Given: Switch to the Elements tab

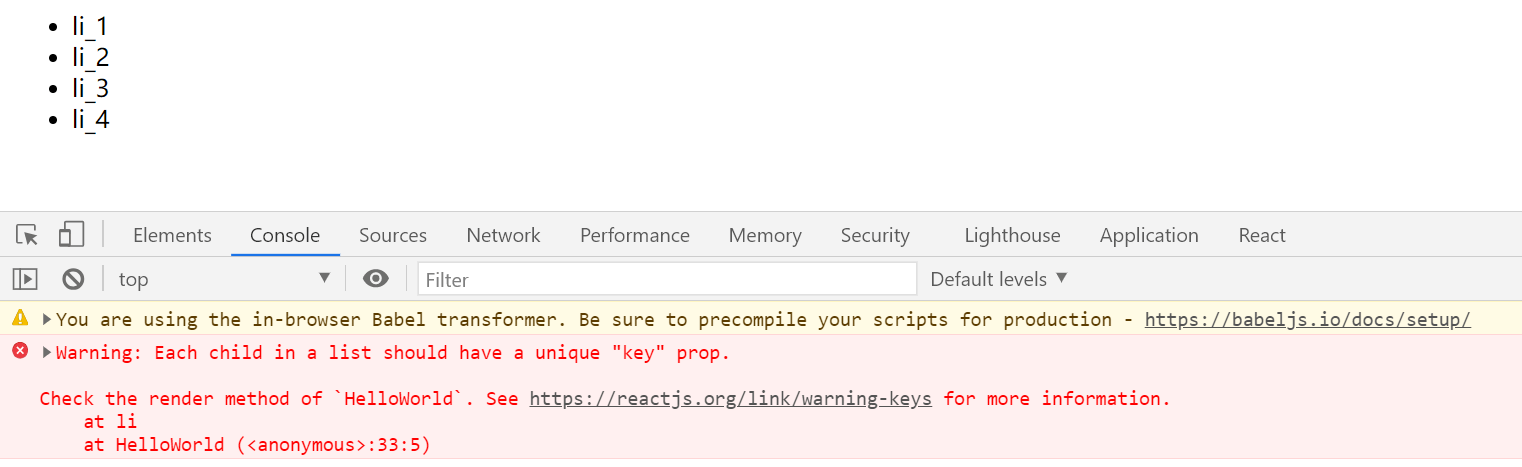Looking at the screenshot, I should tap(172, 235).
